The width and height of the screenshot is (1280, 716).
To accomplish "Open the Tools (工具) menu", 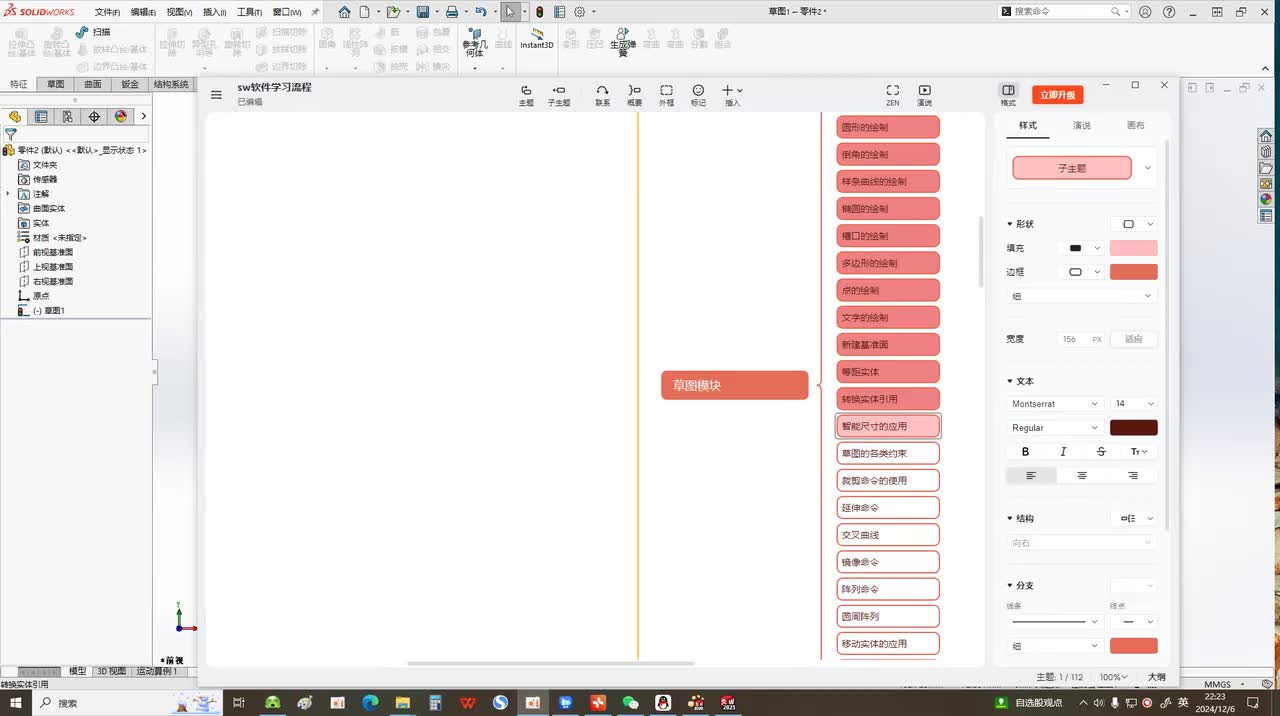I will pos(249,12).
